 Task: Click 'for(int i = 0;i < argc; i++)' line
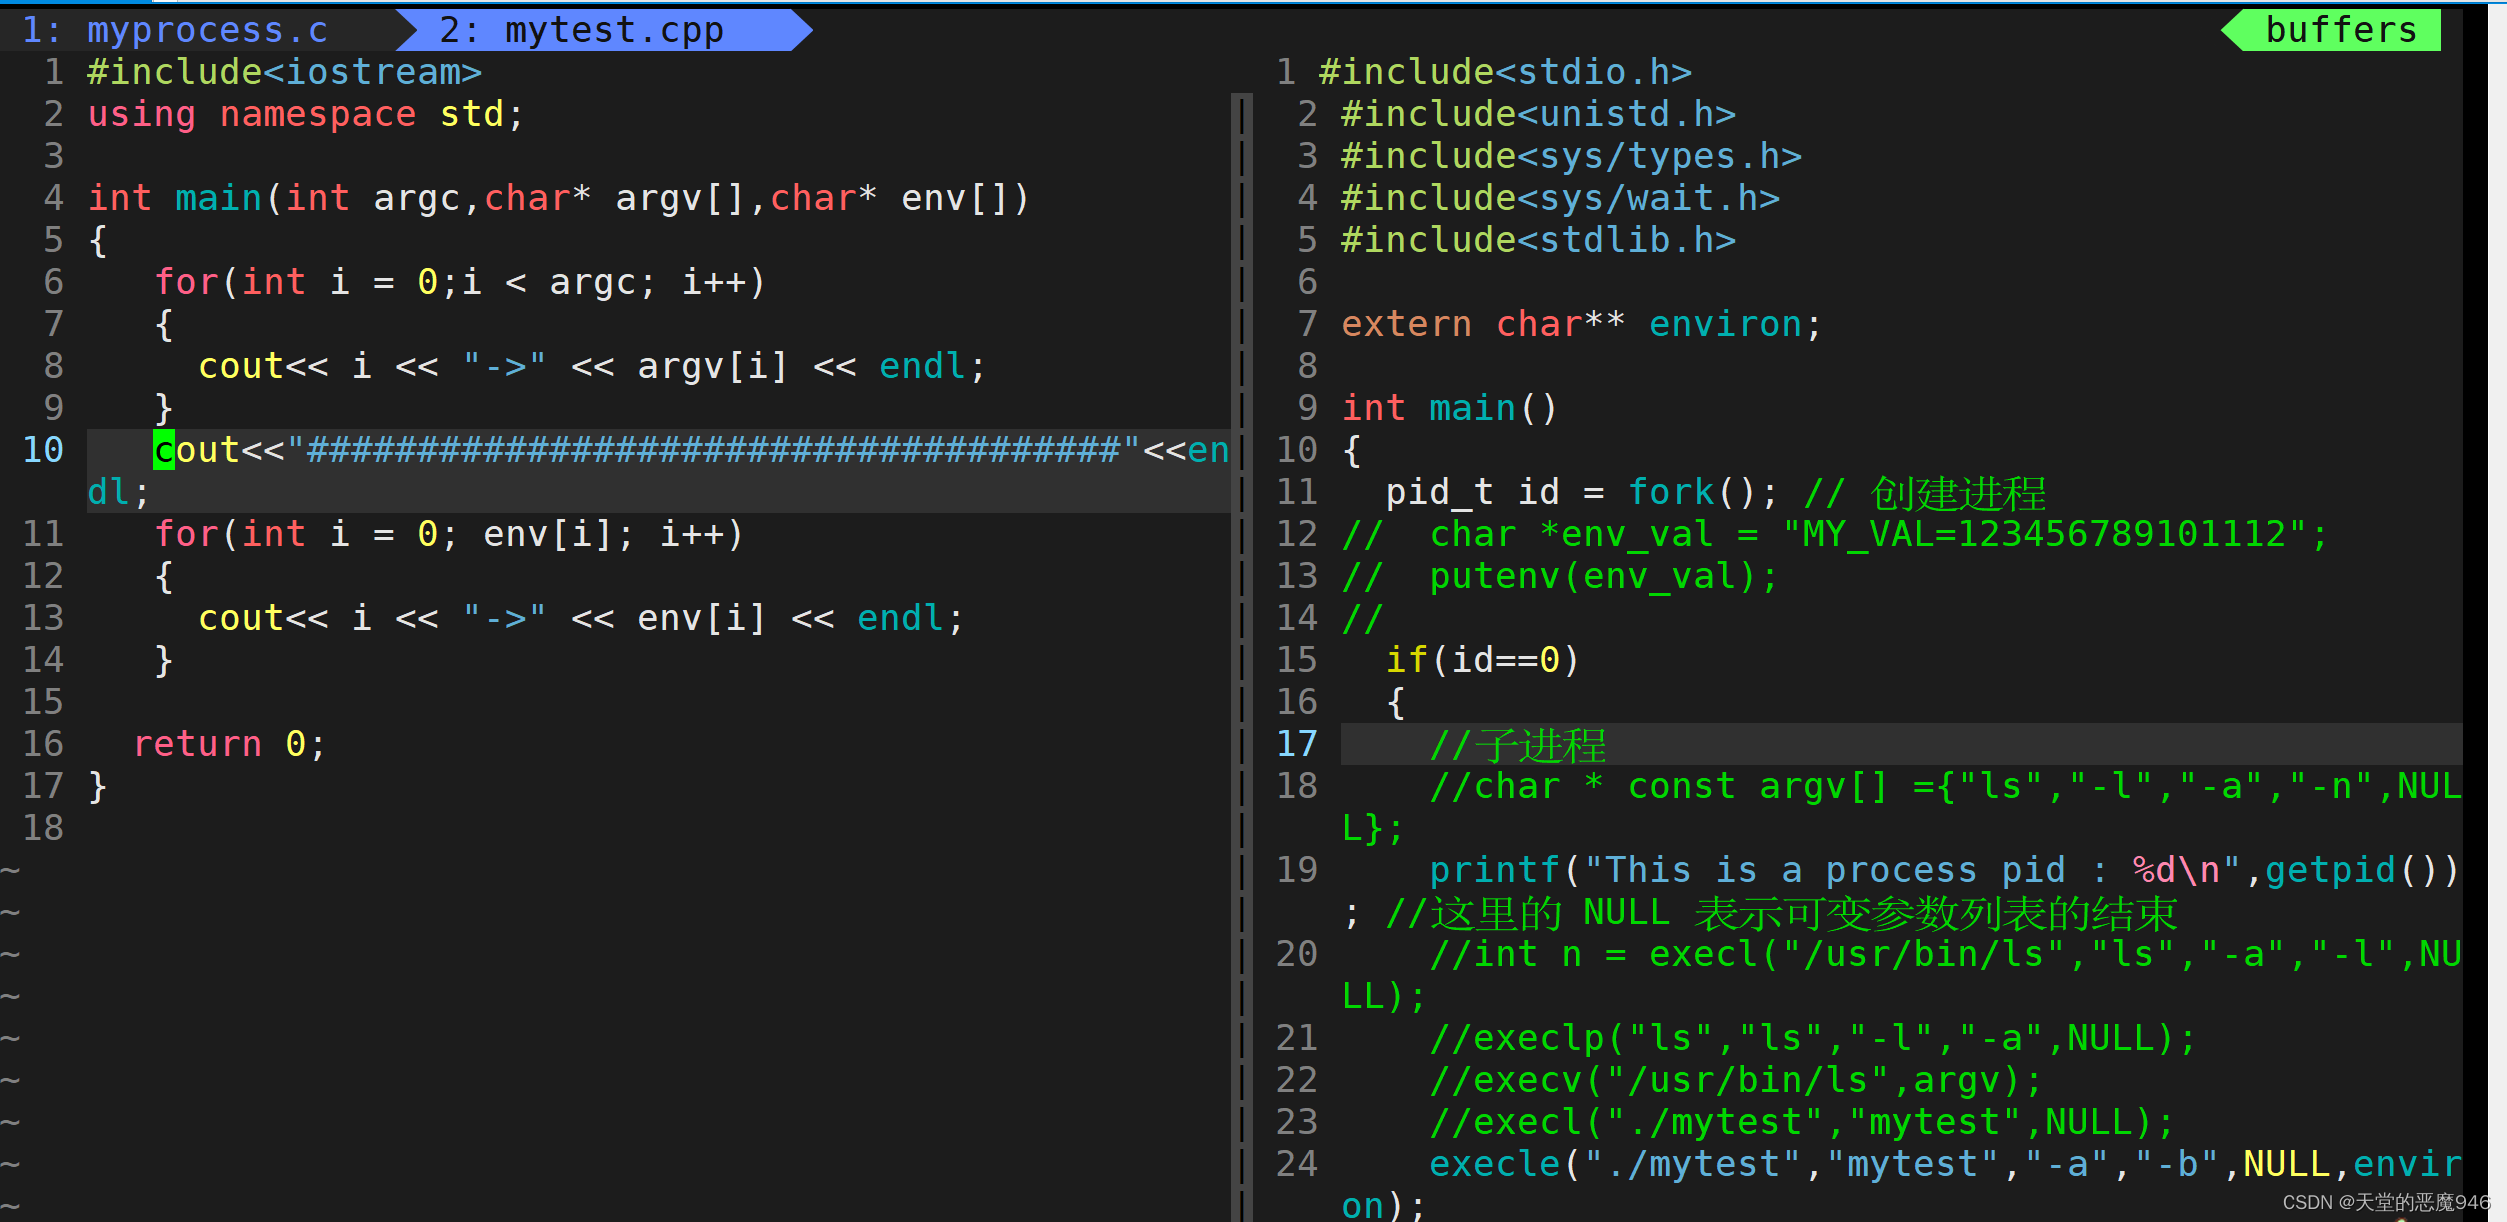[460, 282]
